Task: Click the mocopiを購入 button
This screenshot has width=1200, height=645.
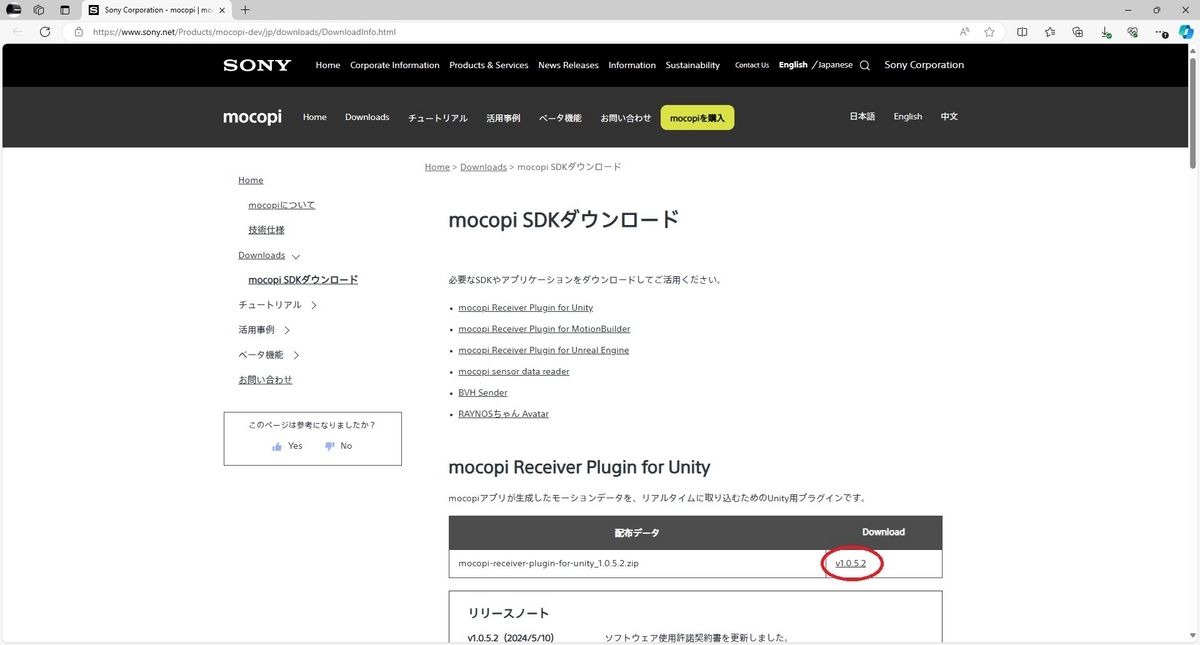Action: 698,117
